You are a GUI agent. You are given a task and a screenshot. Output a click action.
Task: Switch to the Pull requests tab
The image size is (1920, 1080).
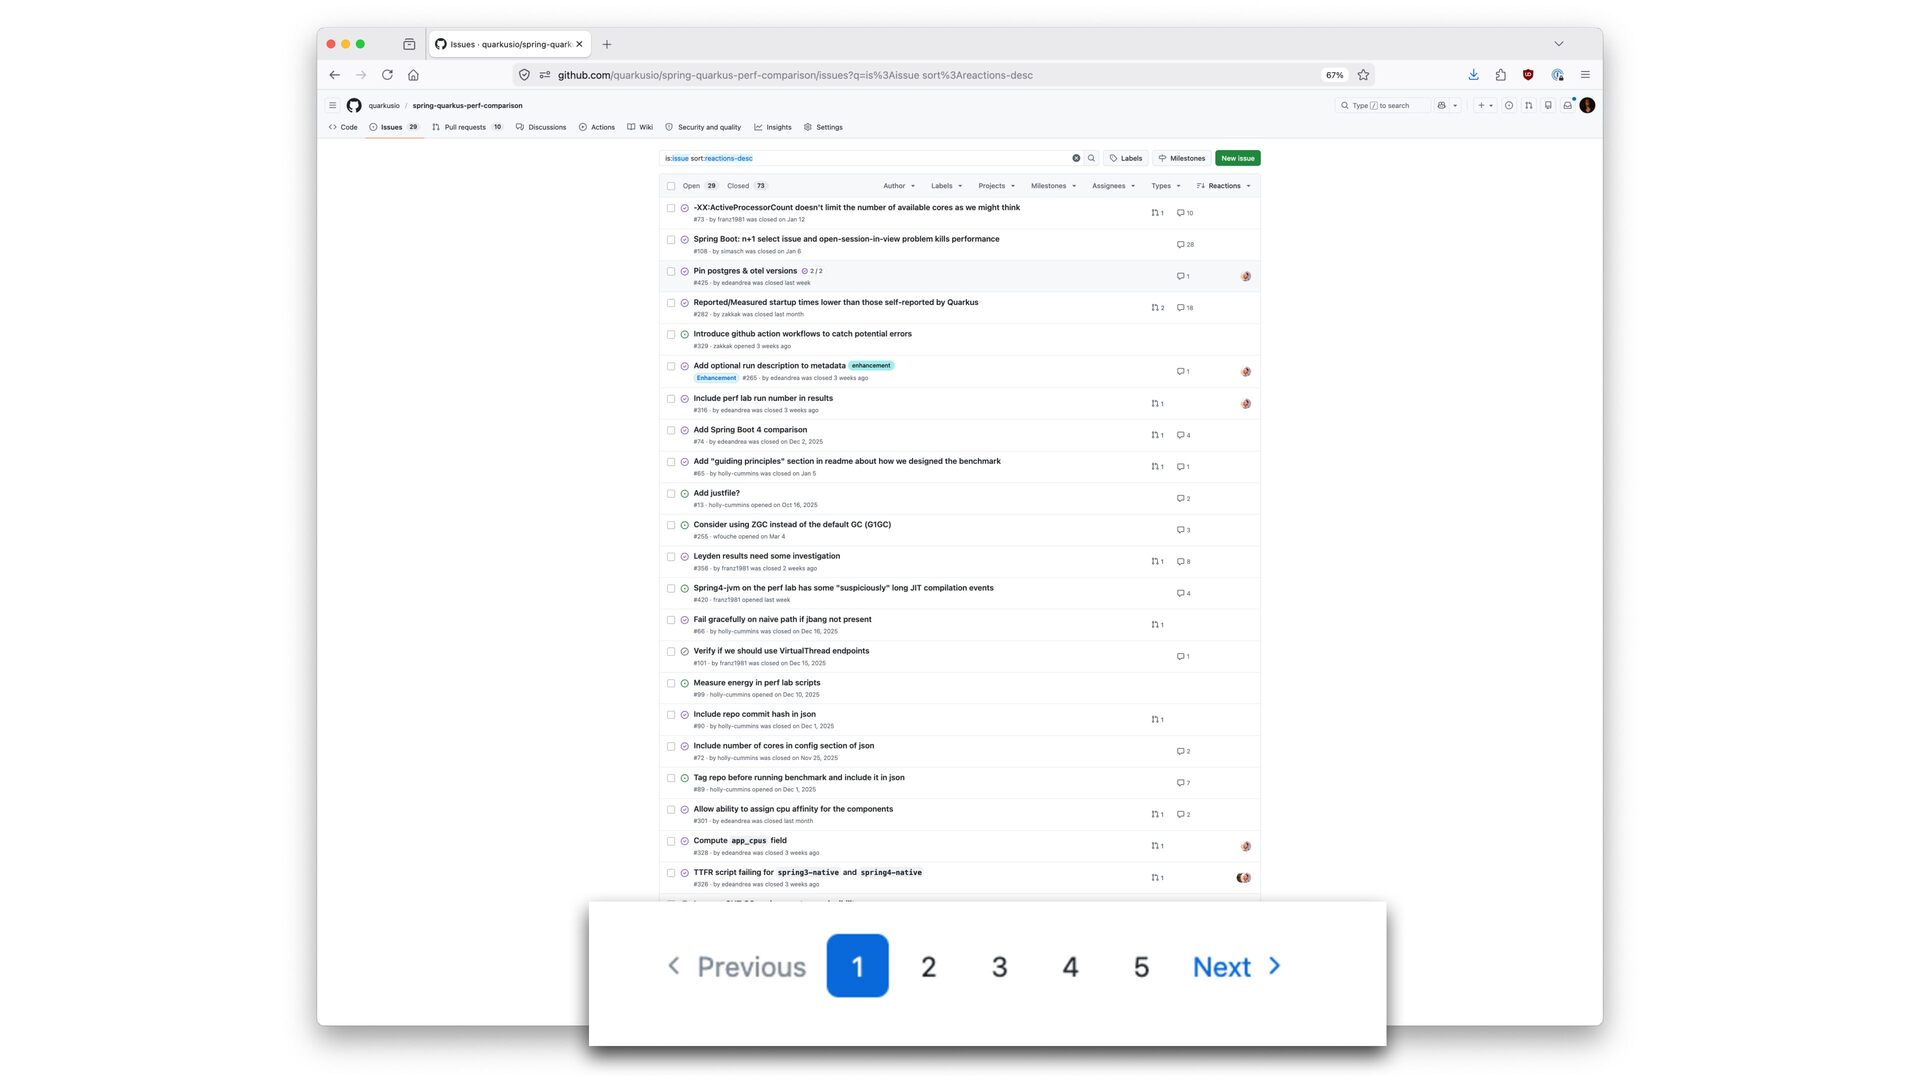point(464,127)
